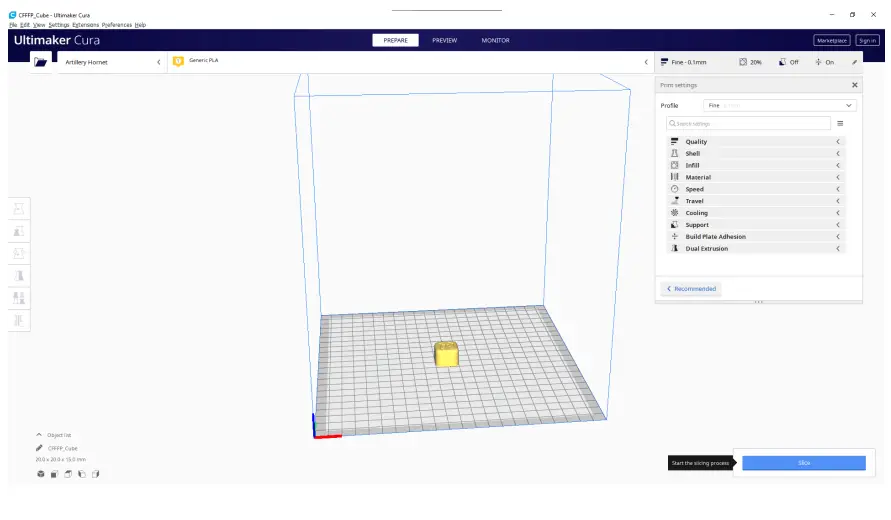Switch to 3D perspective view cube icon
Image resolution: width=891 pixels, height=520 pixels.
tap(41, 474)
